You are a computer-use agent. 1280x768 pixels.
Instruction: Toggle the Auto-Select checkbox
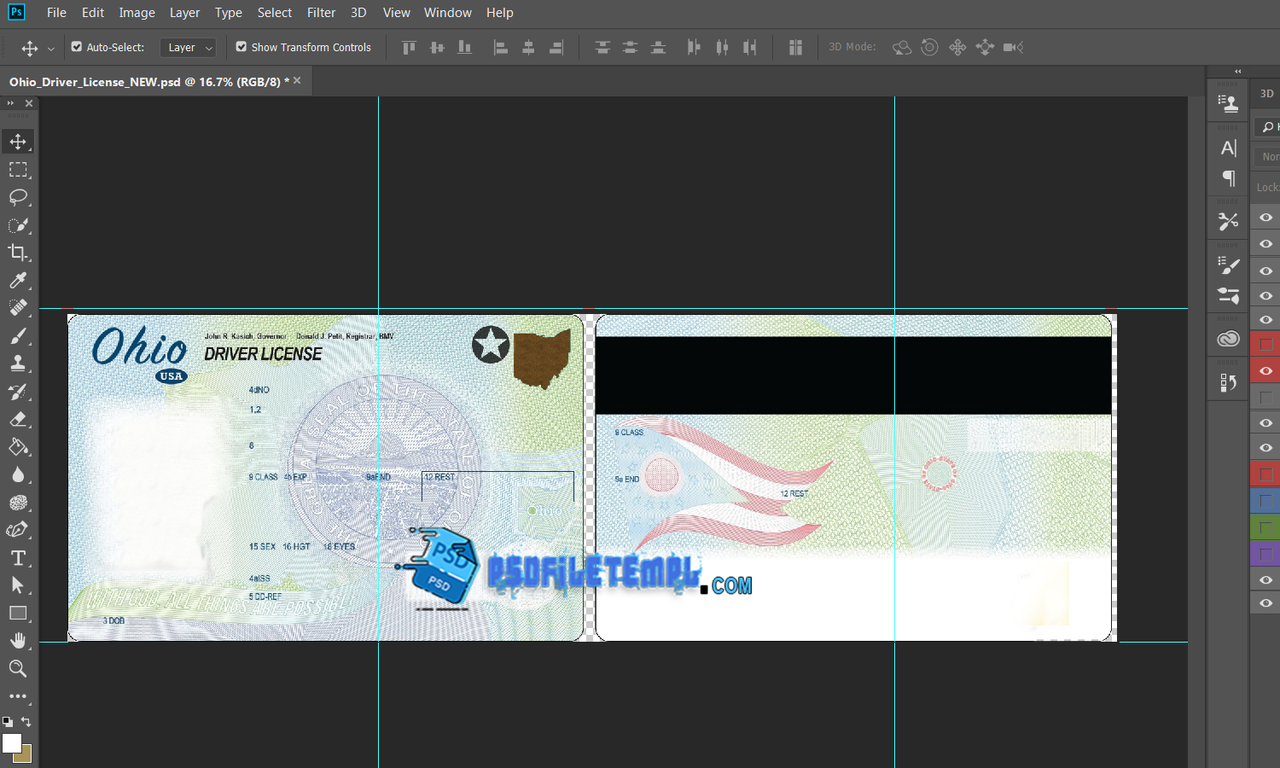point(76,47)
